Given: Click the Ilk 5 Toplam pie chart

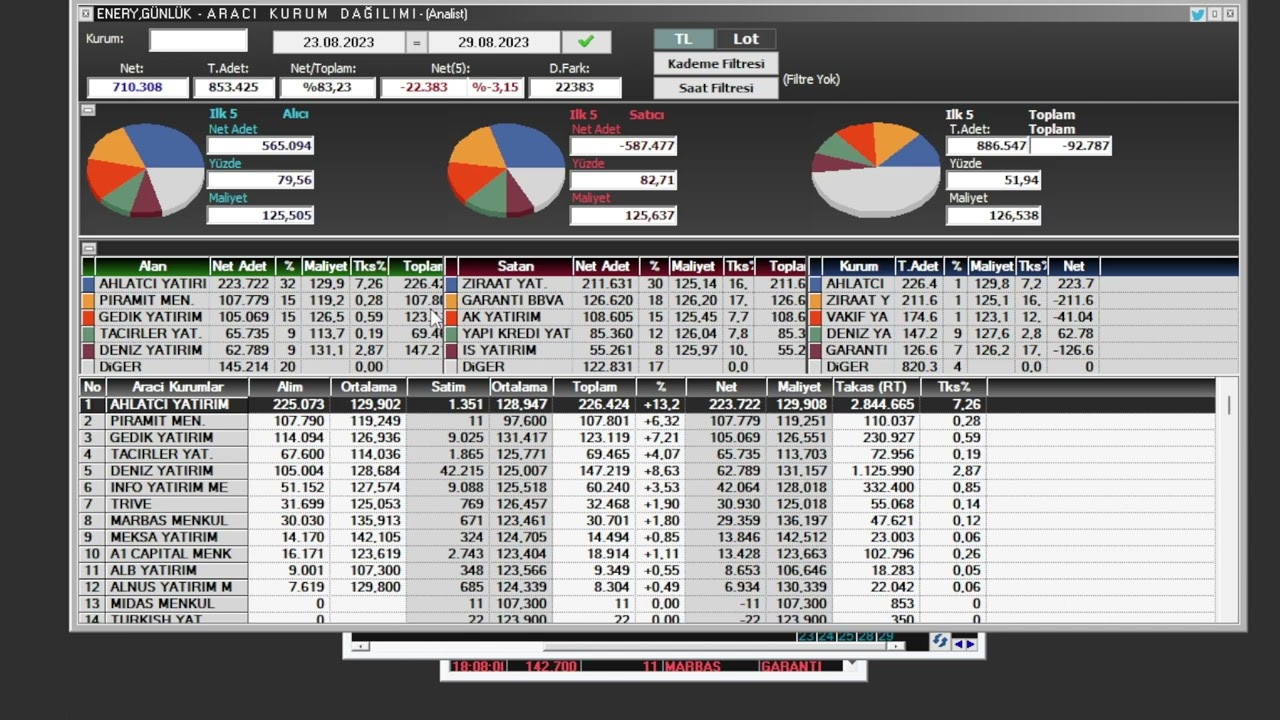Looking at the screenshot, I should (x=876, y=168).
